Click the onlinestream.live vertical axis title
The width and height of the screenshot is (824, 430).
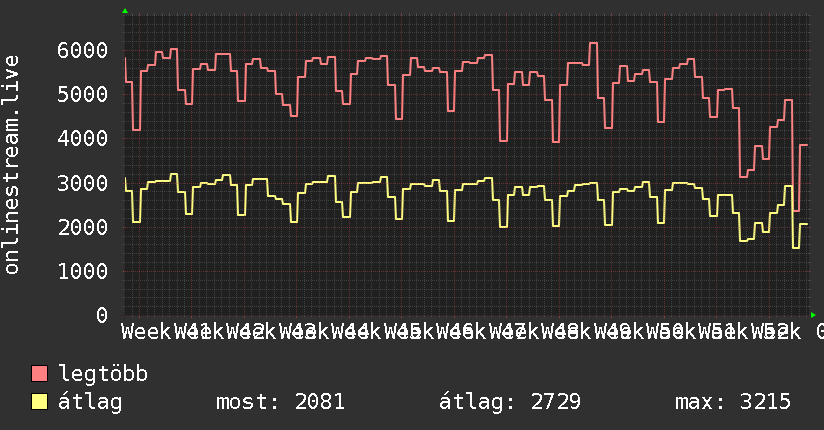[12, 165]
